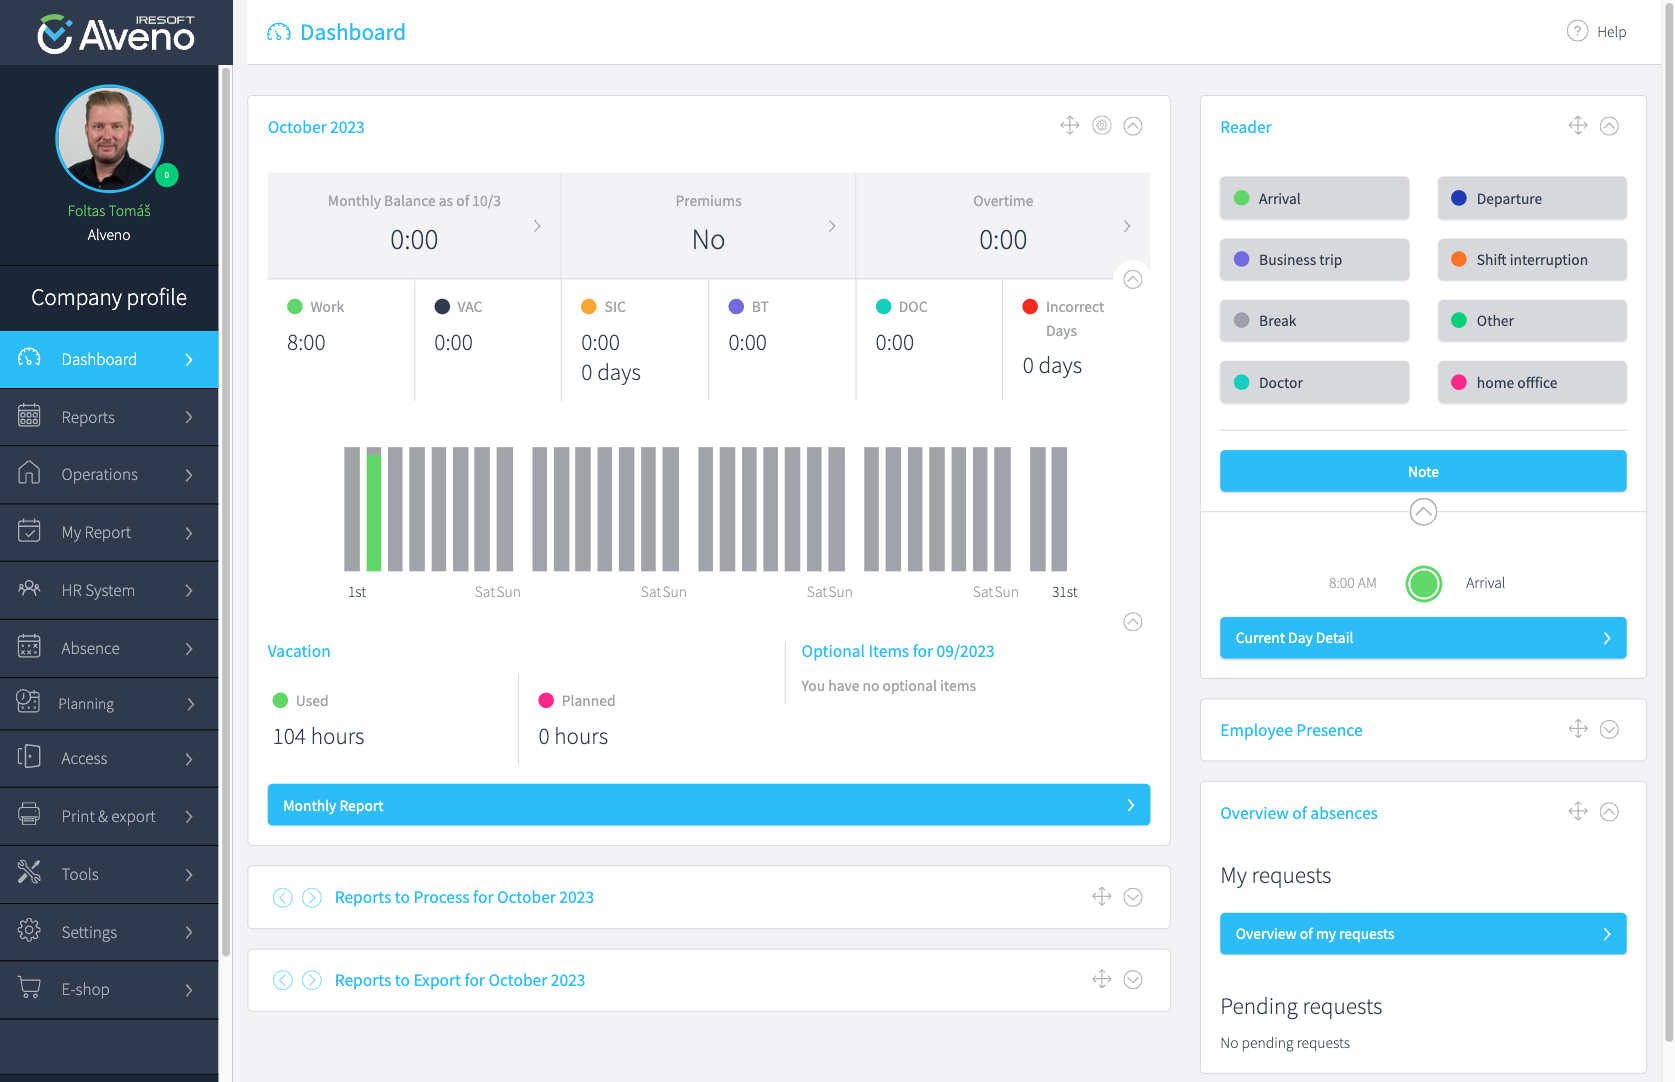Open Monthly Balance as of 10/3 details
The width and height of the screenshot is (1675, 1082).
click(414, 226)
